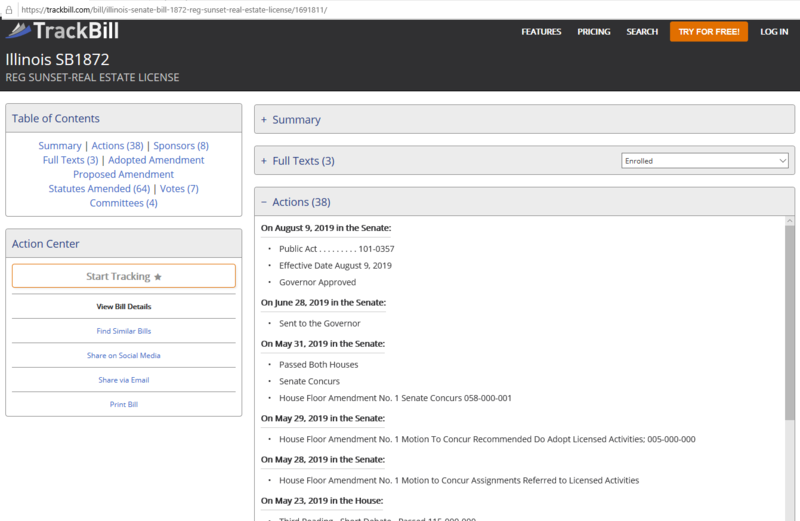Click 'On May 28, 2019 in the Senate' heading
The image size is (800, 521).
pyautogui.click(x=322, y=460)
